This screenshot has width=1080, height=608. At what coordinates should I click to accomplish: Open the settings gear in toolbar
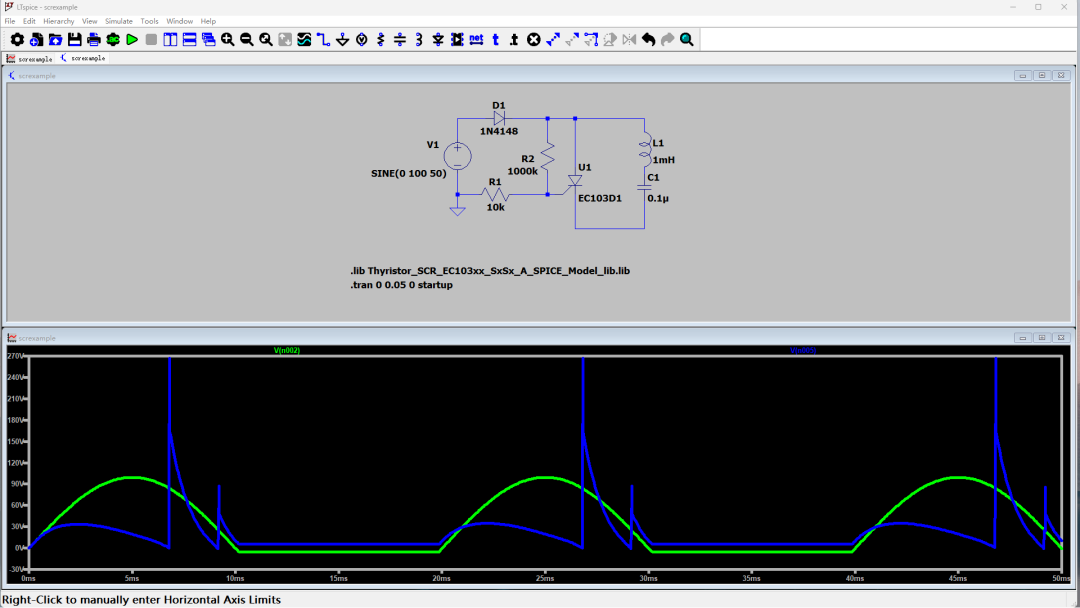click(17, 40)
